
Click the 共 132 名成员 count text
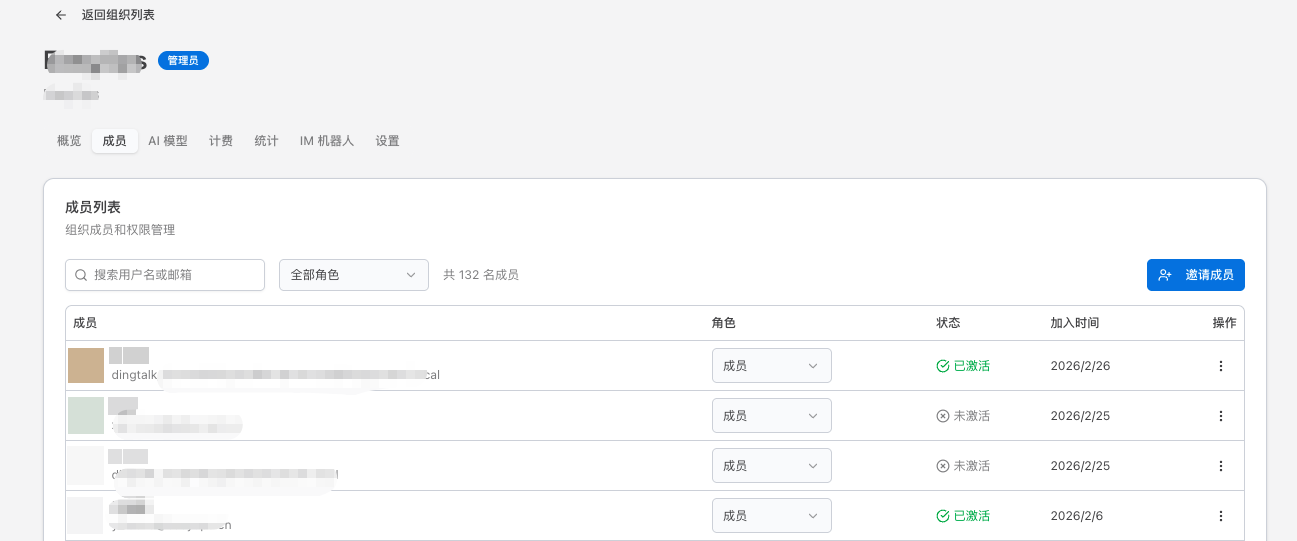481,275
